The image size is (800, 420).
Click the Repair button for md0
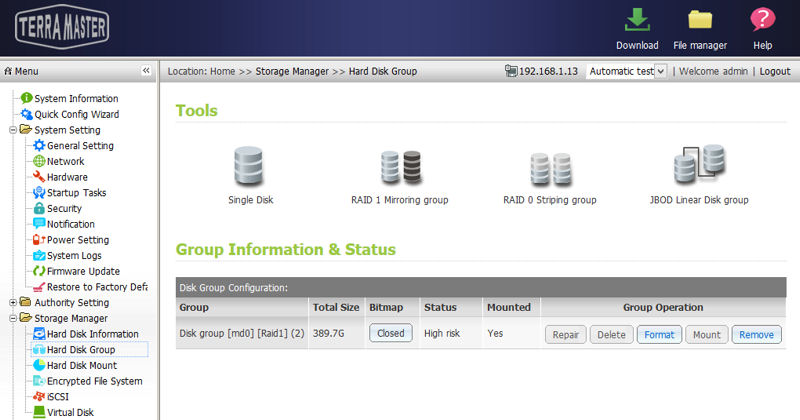[x=565, y=335]
